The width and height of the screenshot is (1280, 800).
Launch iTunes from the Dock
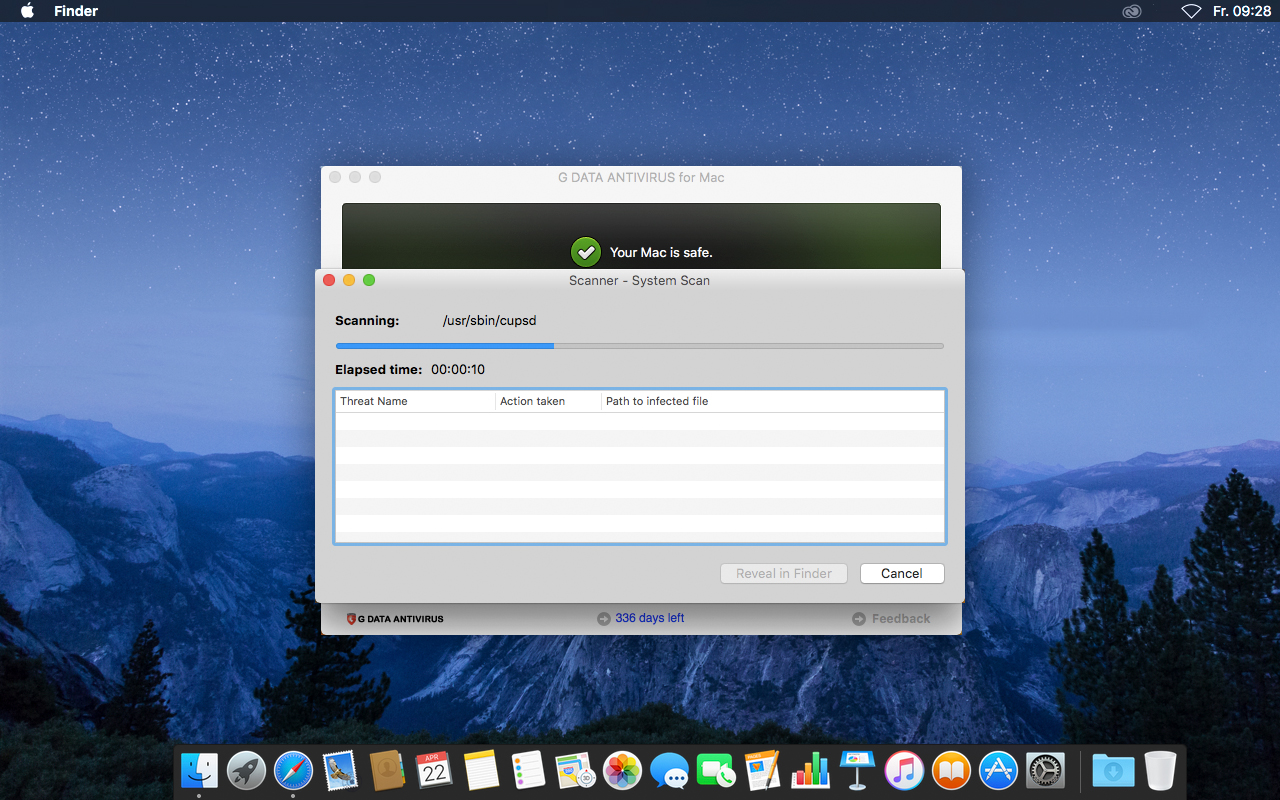[x=904, y=770]
